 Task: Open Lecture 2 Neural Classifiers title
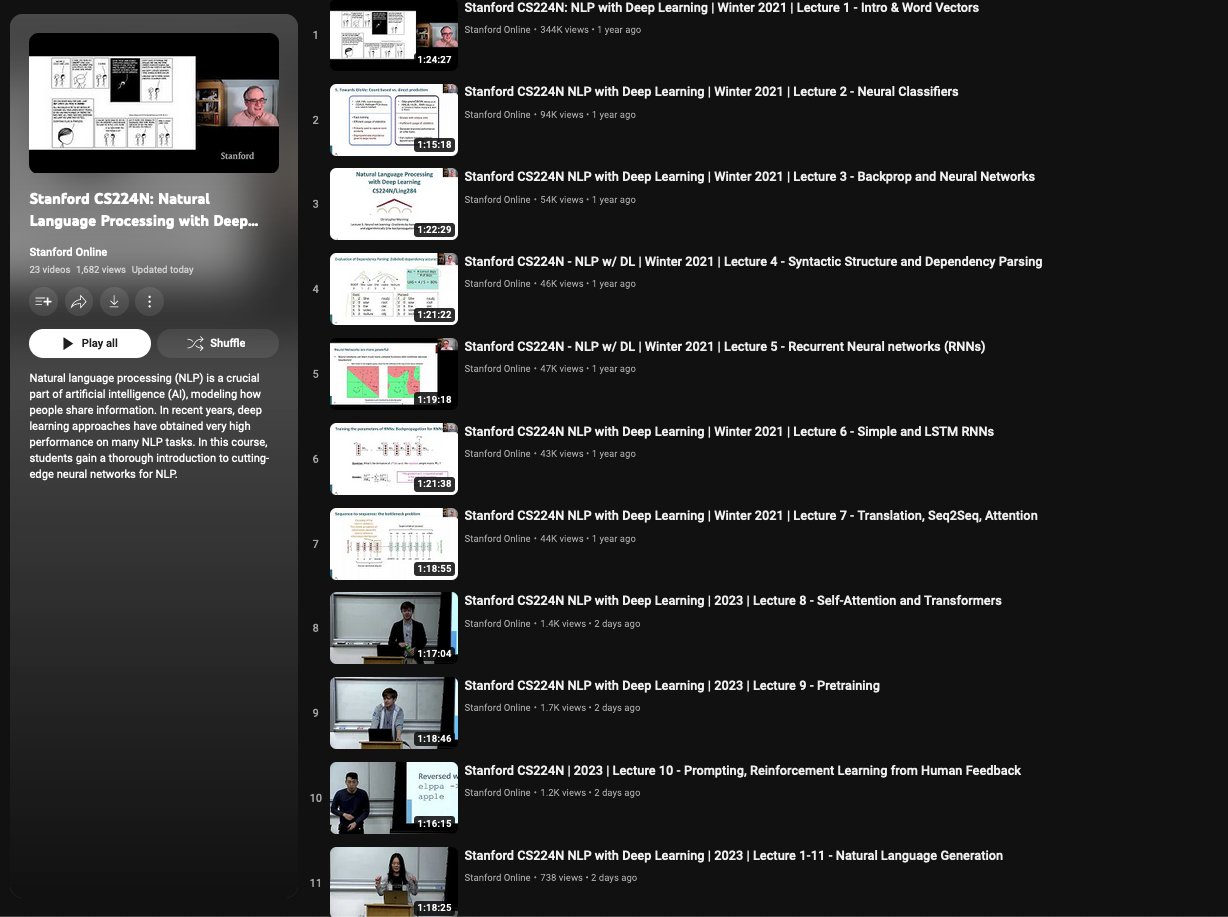click(711, 91)
